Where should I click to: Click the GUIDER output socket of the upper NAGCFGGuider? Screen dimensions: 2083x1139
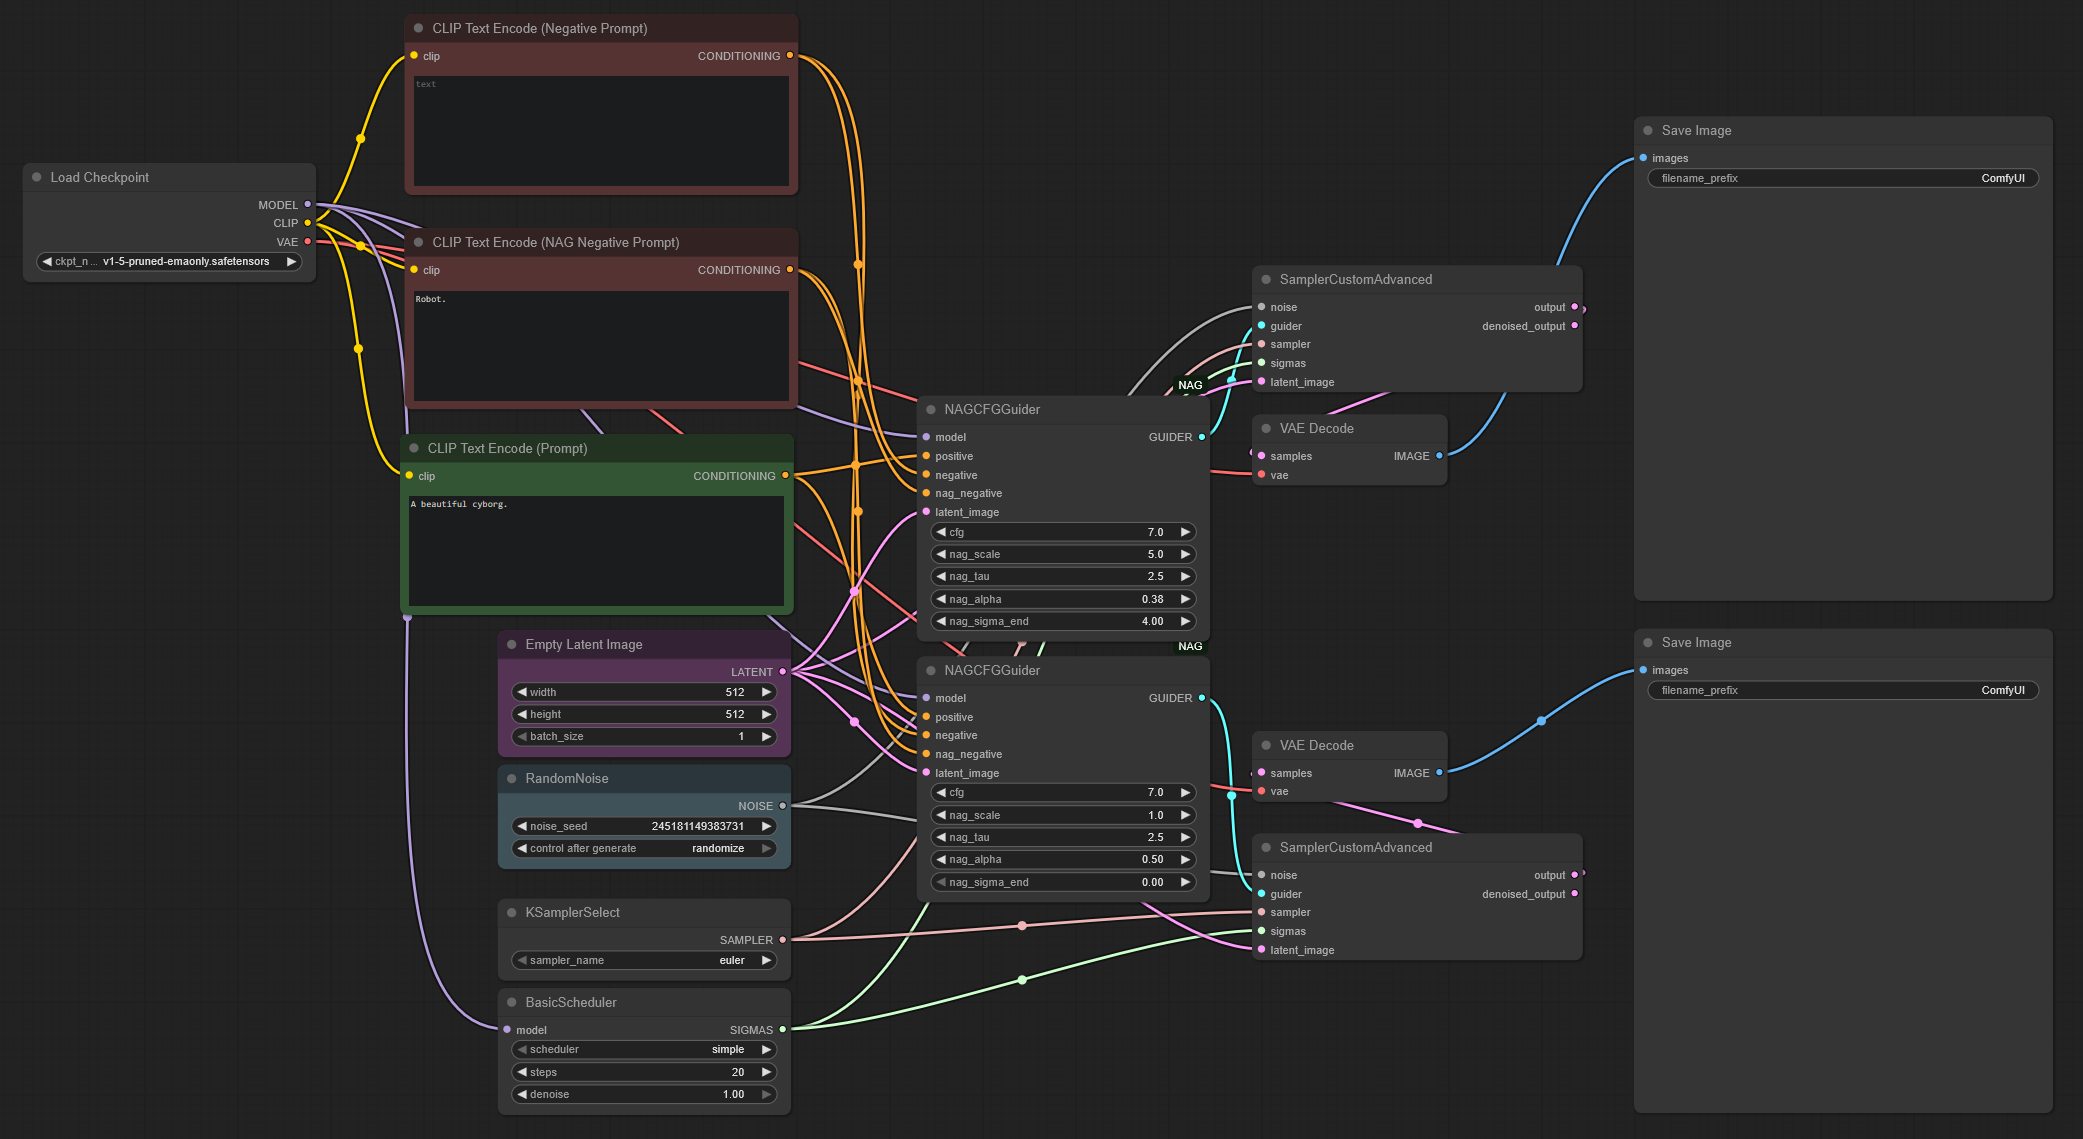point(1202,436)
